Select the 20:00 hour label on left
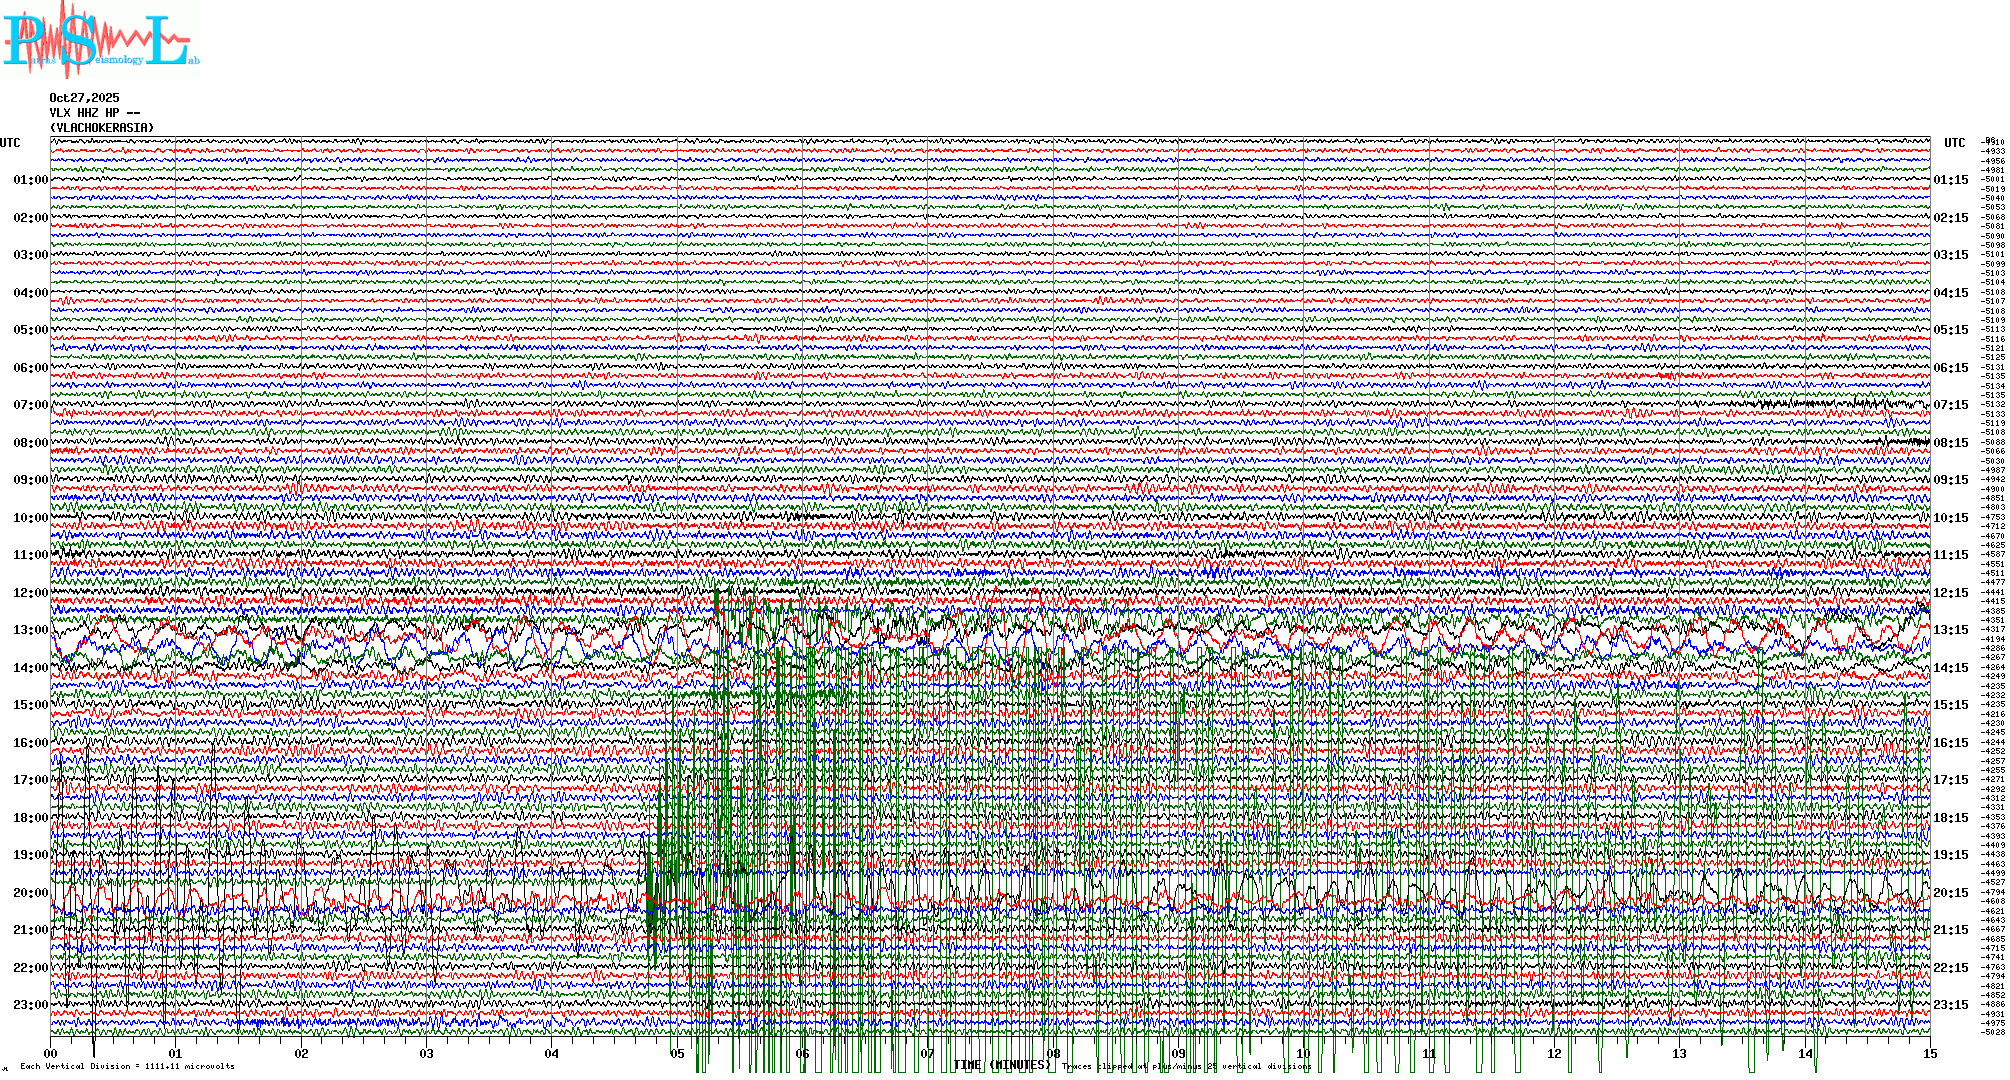Image resolution: width=2010 pixels, height=1080 pixels. point(30,893)
